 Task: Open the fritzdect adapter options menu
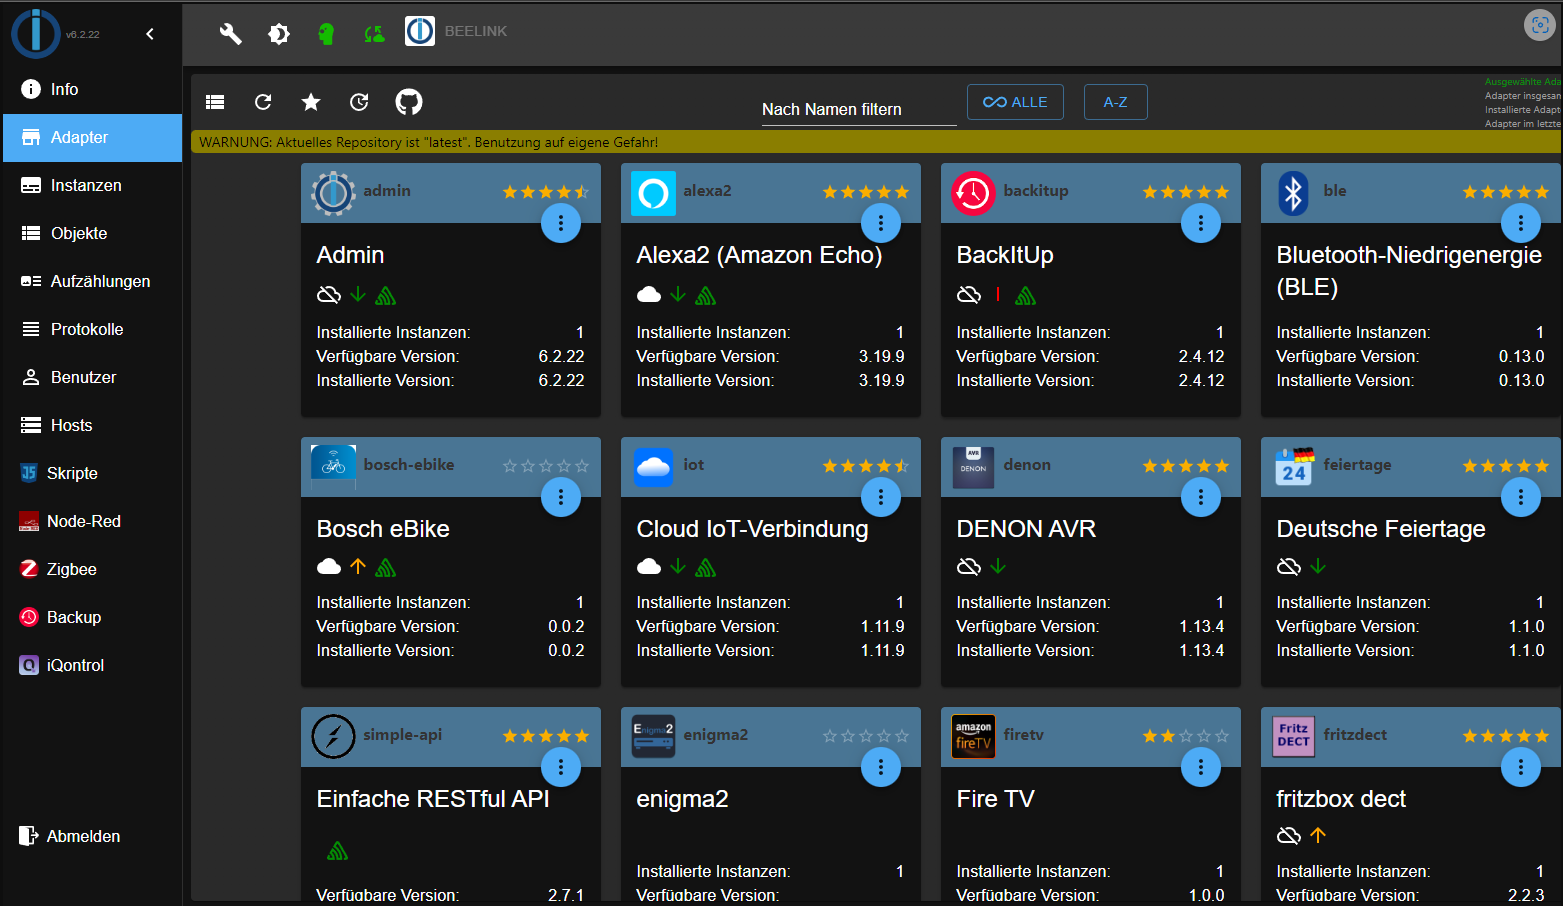pos(1521,766)
